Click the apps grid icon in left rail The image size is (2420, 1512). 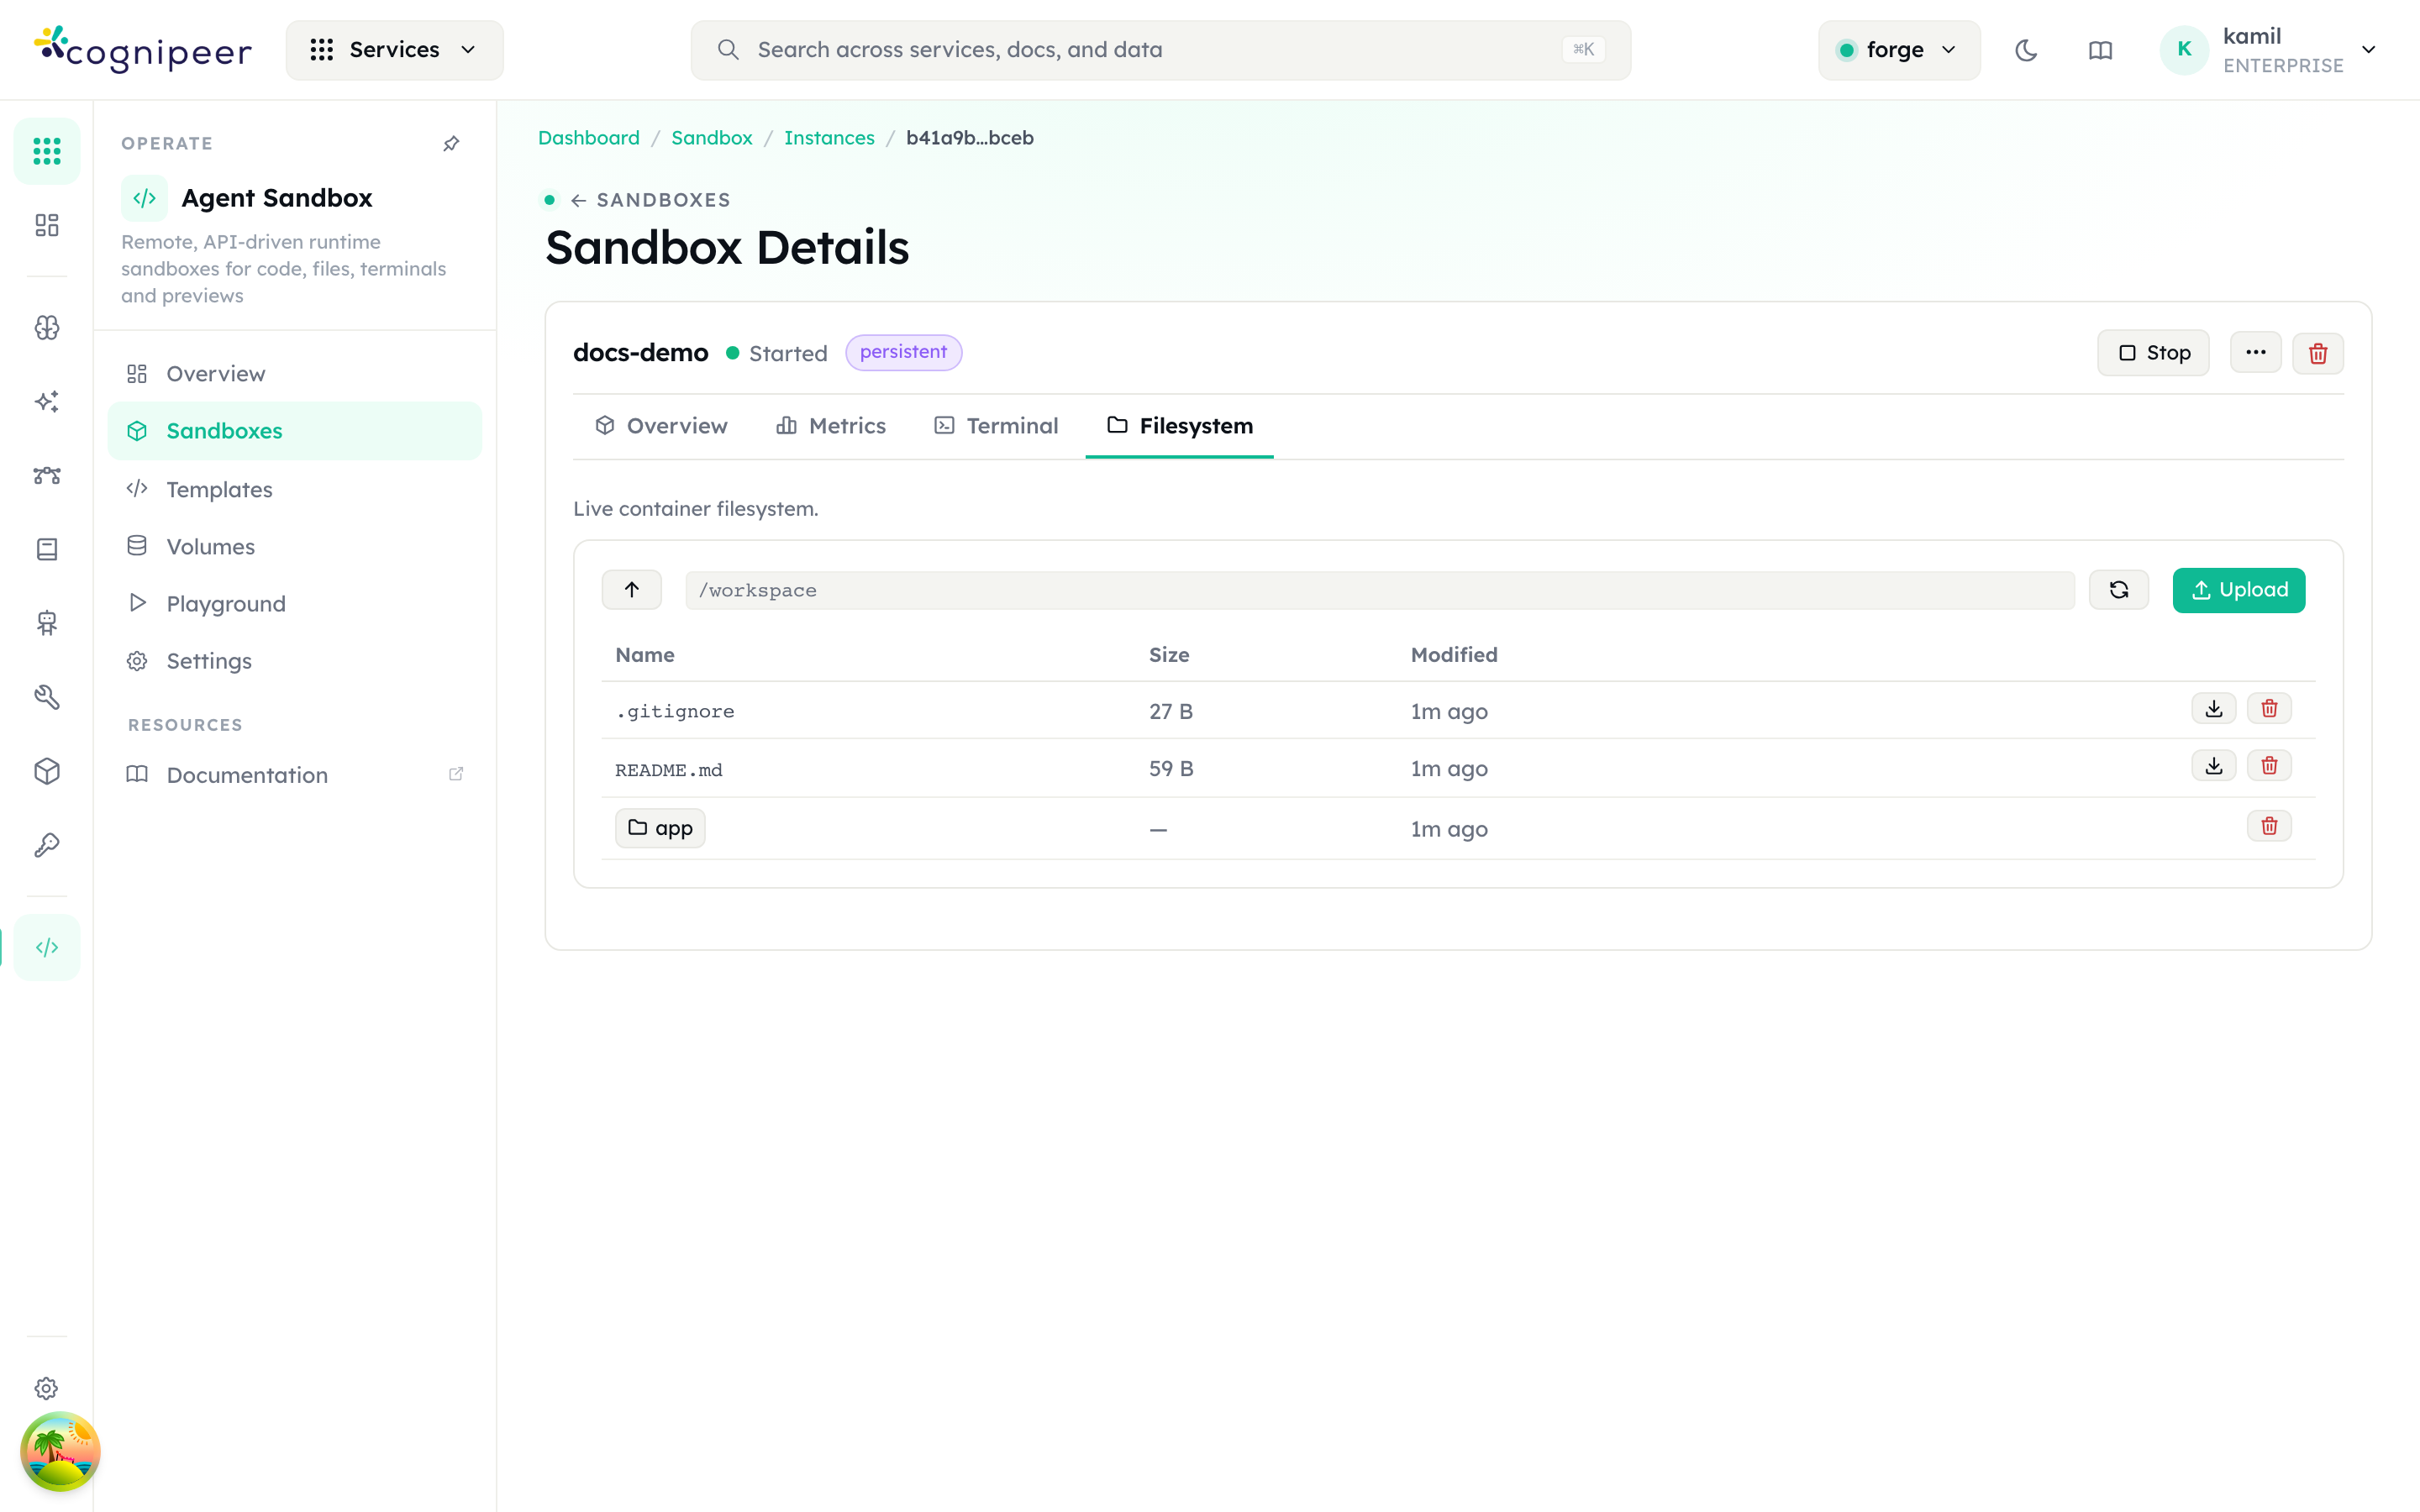(47, 151)
